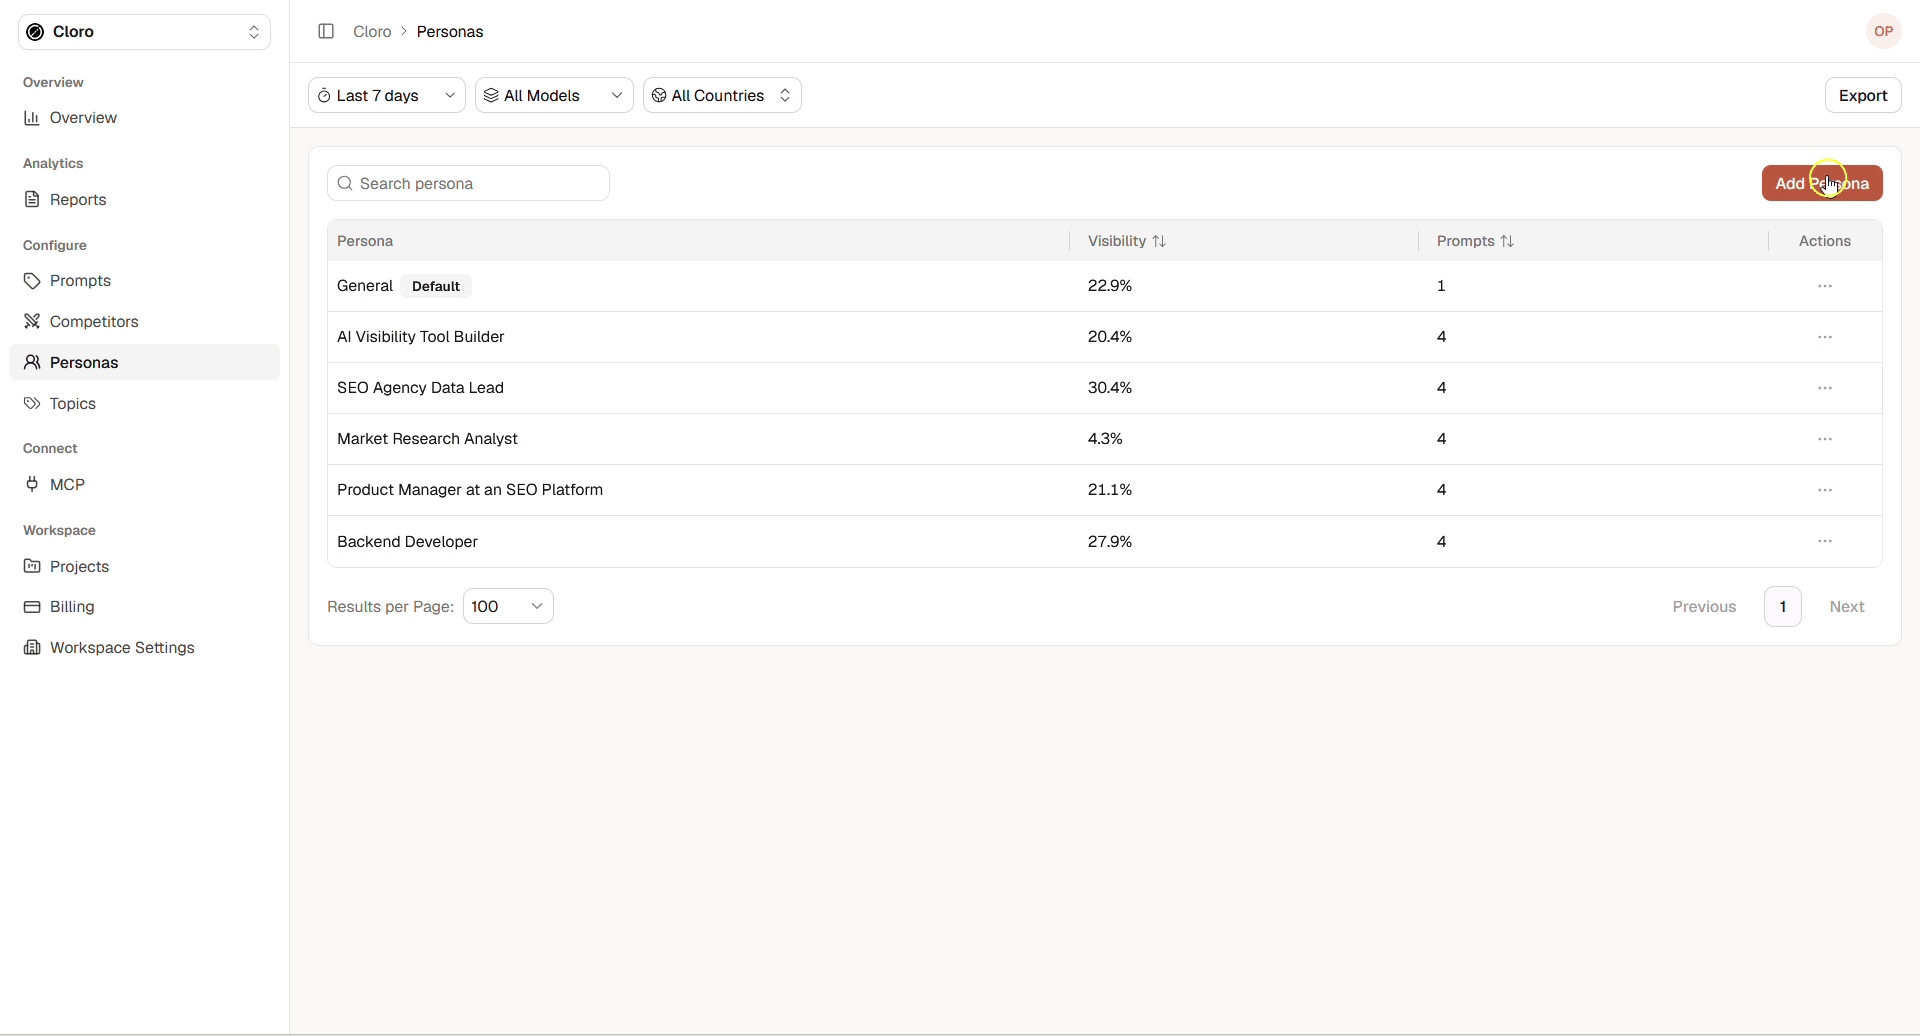Click the Market Research Analyst persona name
The width and height of the screenshot is (1920, 1036).
[427, 439]
